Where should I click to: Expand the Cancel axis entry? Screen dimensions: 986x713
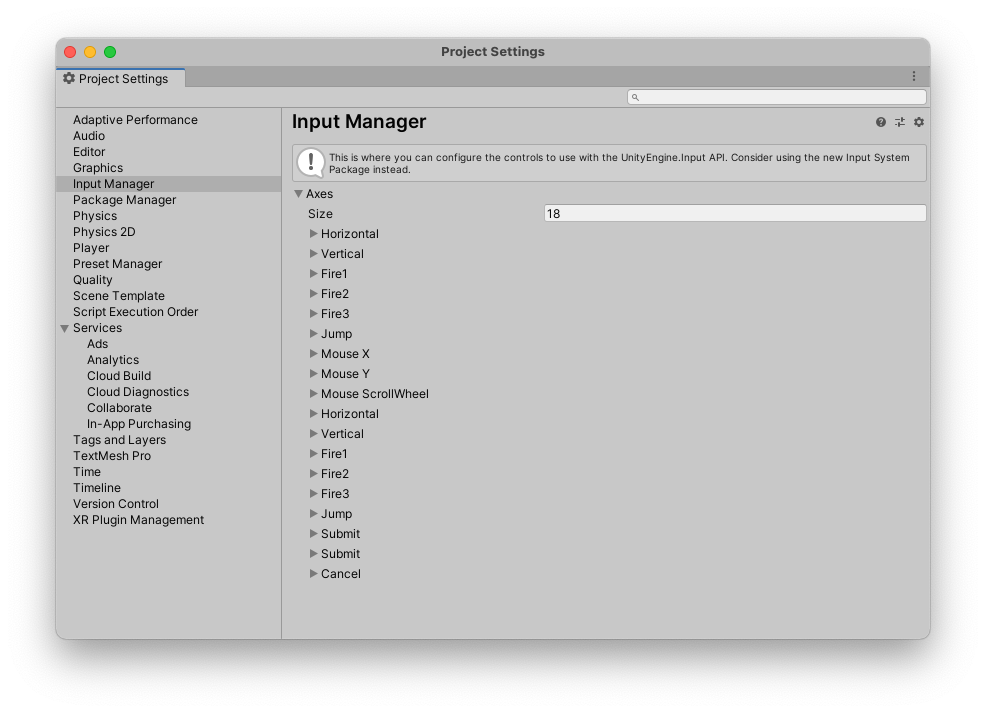313,573
